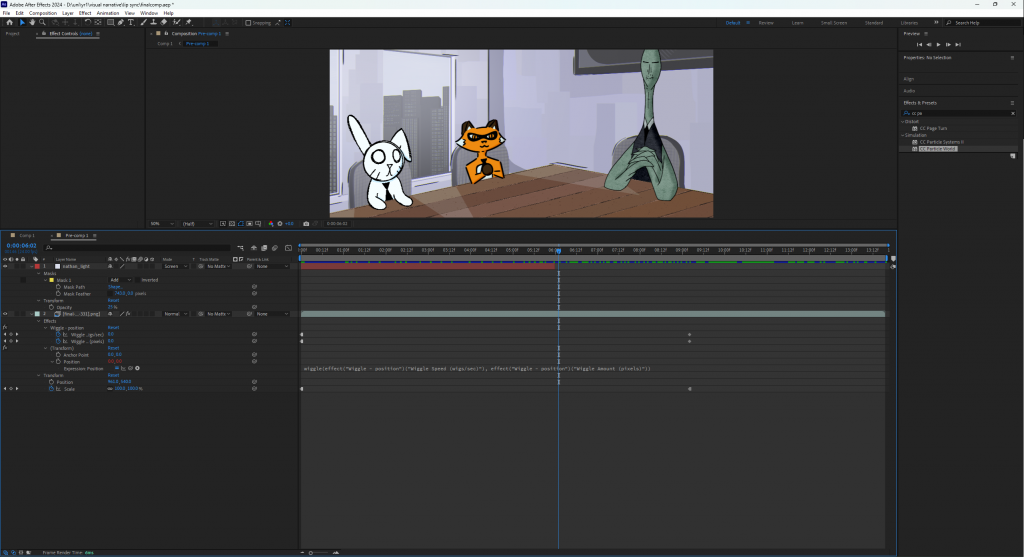The height and width of the screenshot is (557, 1024).
Task: Toggle the Mask Path stopwatch
Action: point(58,287)
